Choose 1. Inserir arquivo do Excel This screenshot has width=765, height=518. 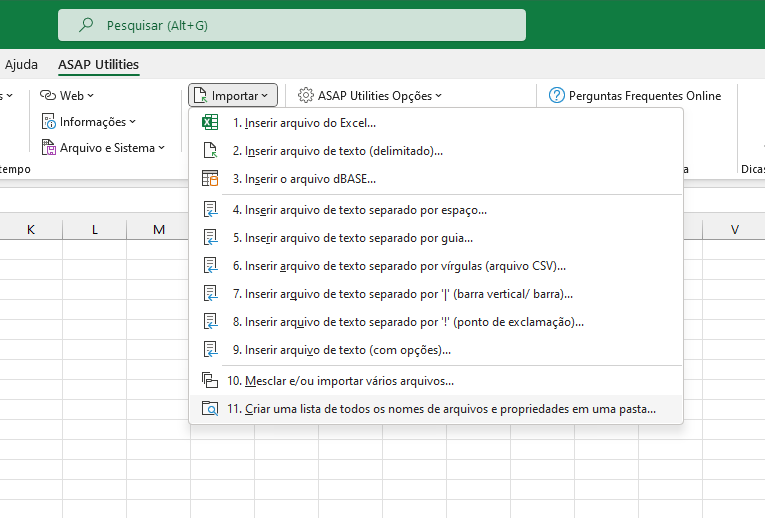click(436, 123)
